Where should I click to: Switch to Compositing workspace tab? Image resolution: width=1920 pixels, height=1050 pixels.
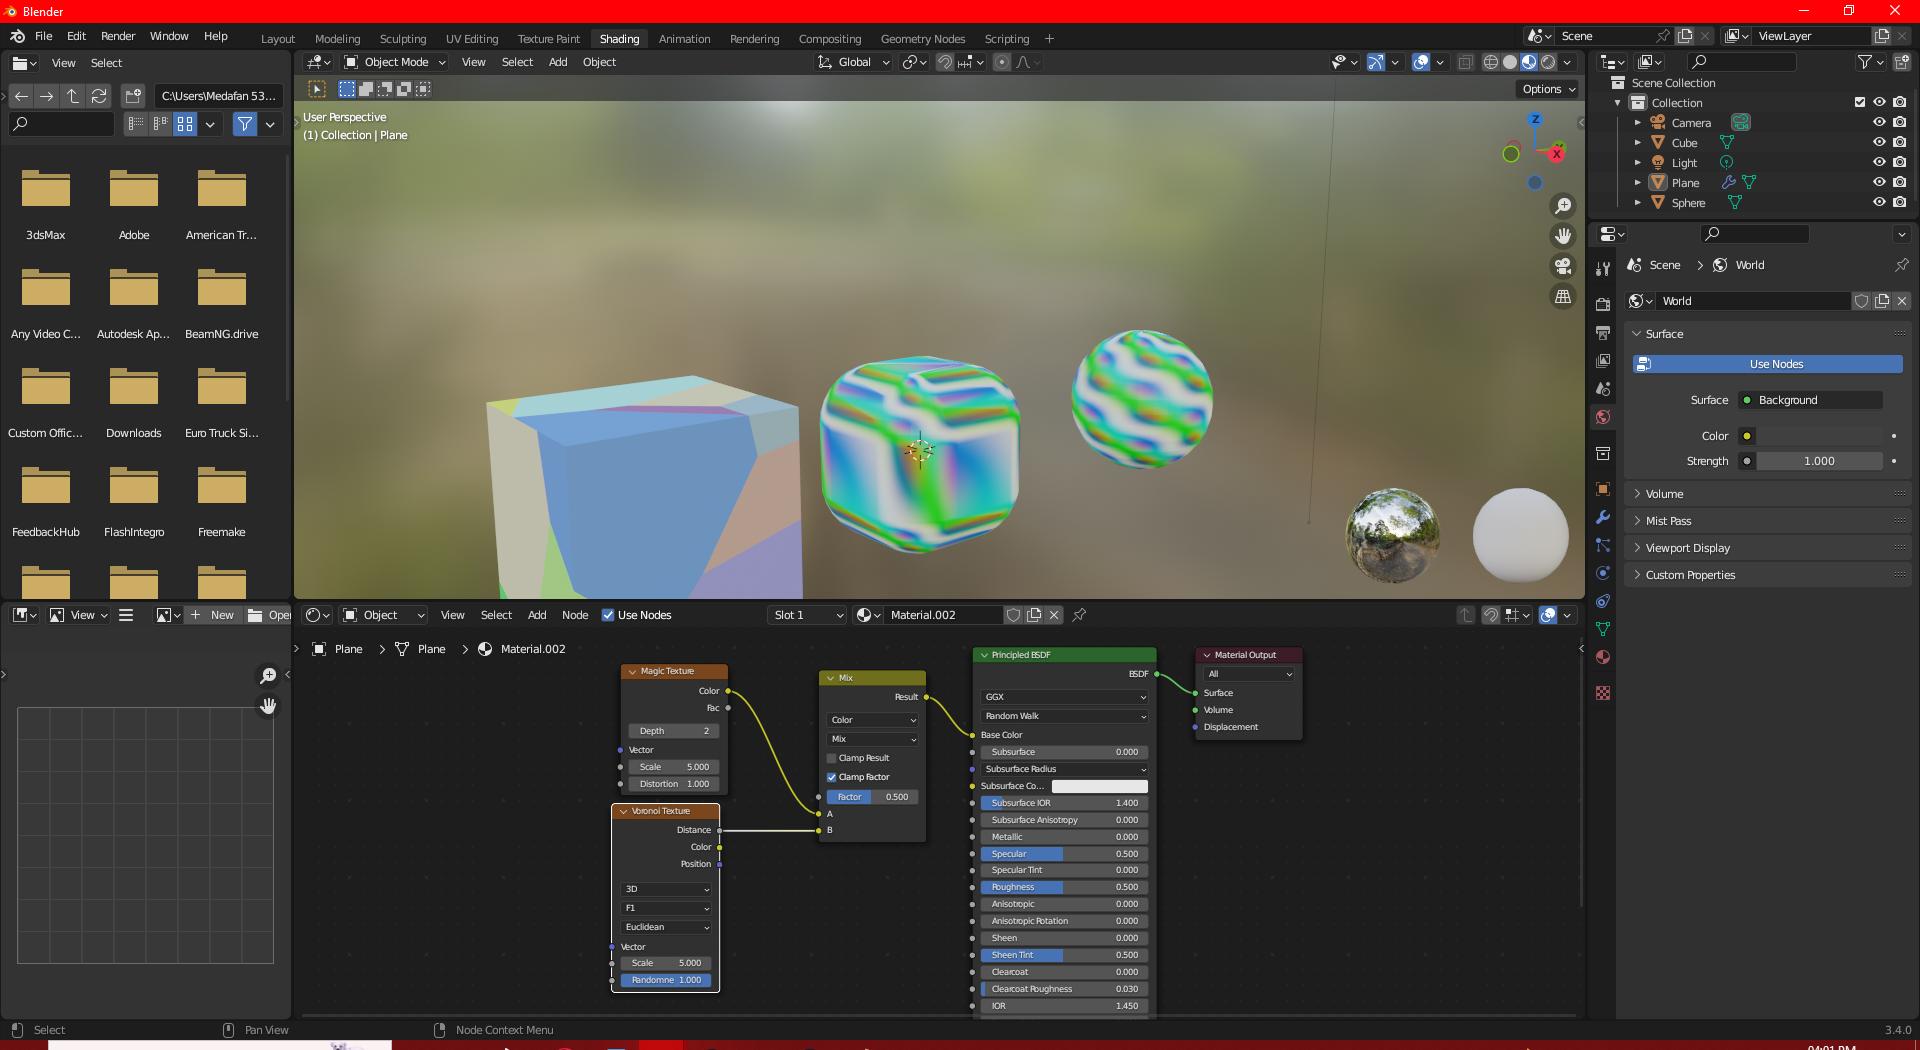(829, 39)
